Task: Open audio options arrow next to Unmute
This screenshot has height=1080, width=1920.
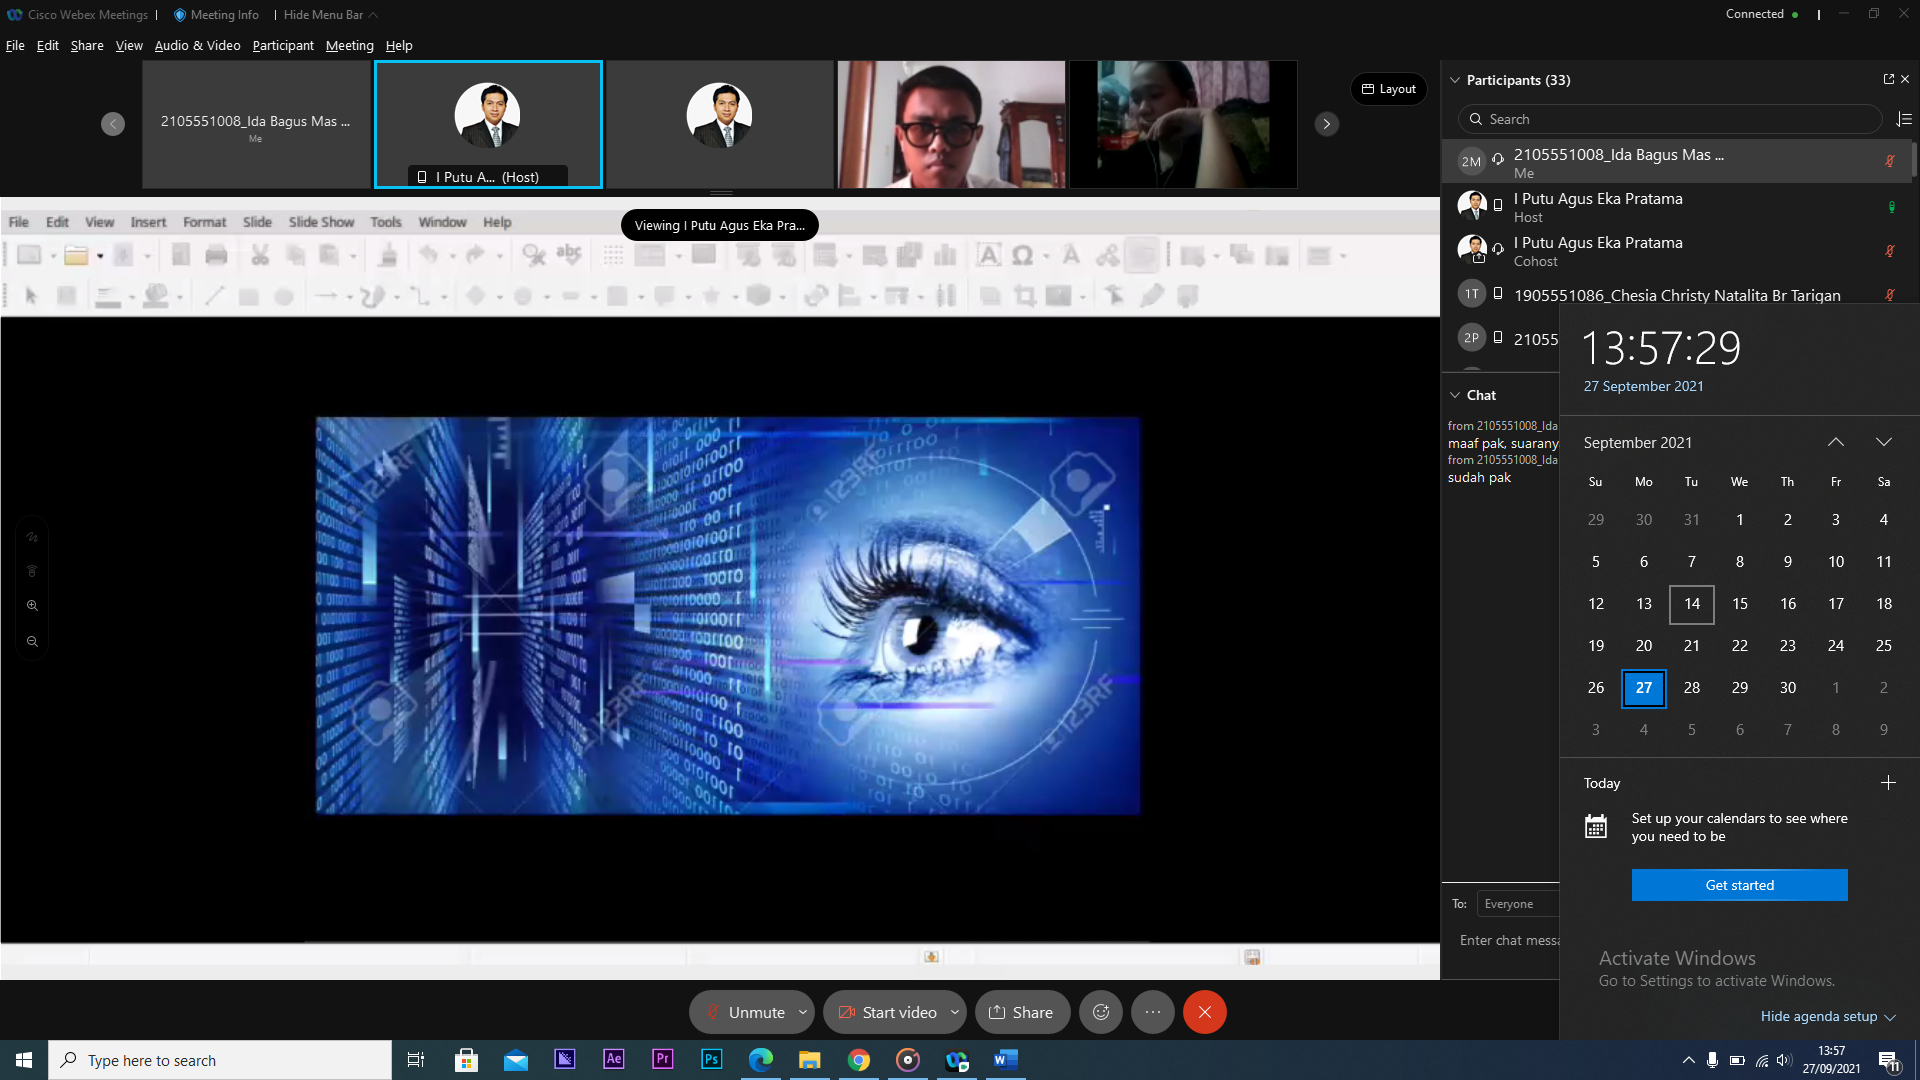Action: (x=803, y=1012)
